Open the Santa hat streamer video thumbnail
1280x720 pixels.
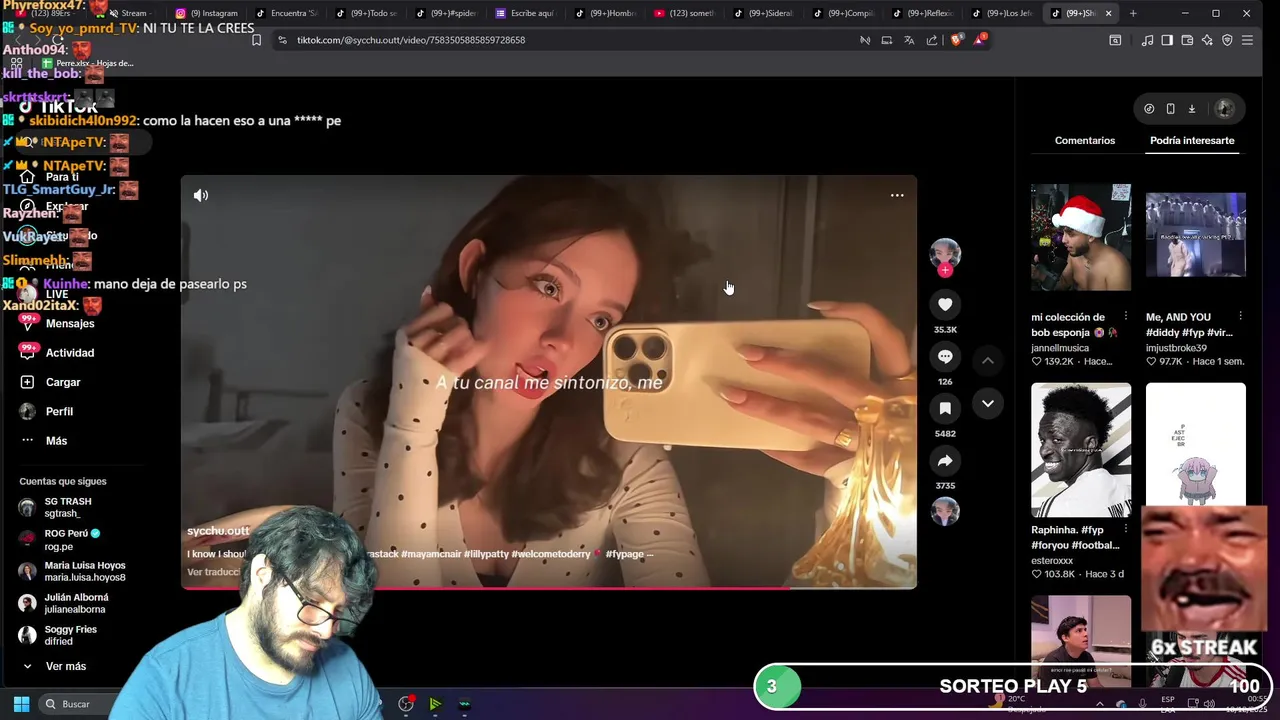(x=1081, y=237)
